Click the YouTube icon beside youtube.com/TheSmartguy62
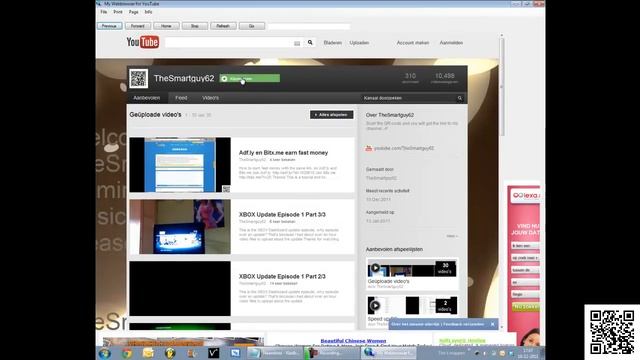Screen dimensions: 640x360 pyautogui.click(x=369, y=149)
